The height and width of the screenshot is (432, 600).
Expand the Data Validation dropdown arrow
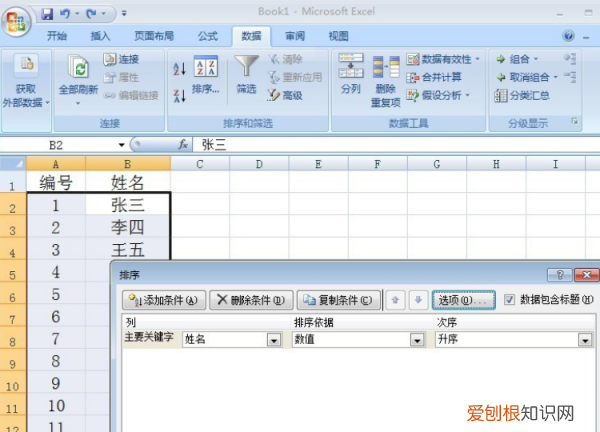(x=478, y=59)
